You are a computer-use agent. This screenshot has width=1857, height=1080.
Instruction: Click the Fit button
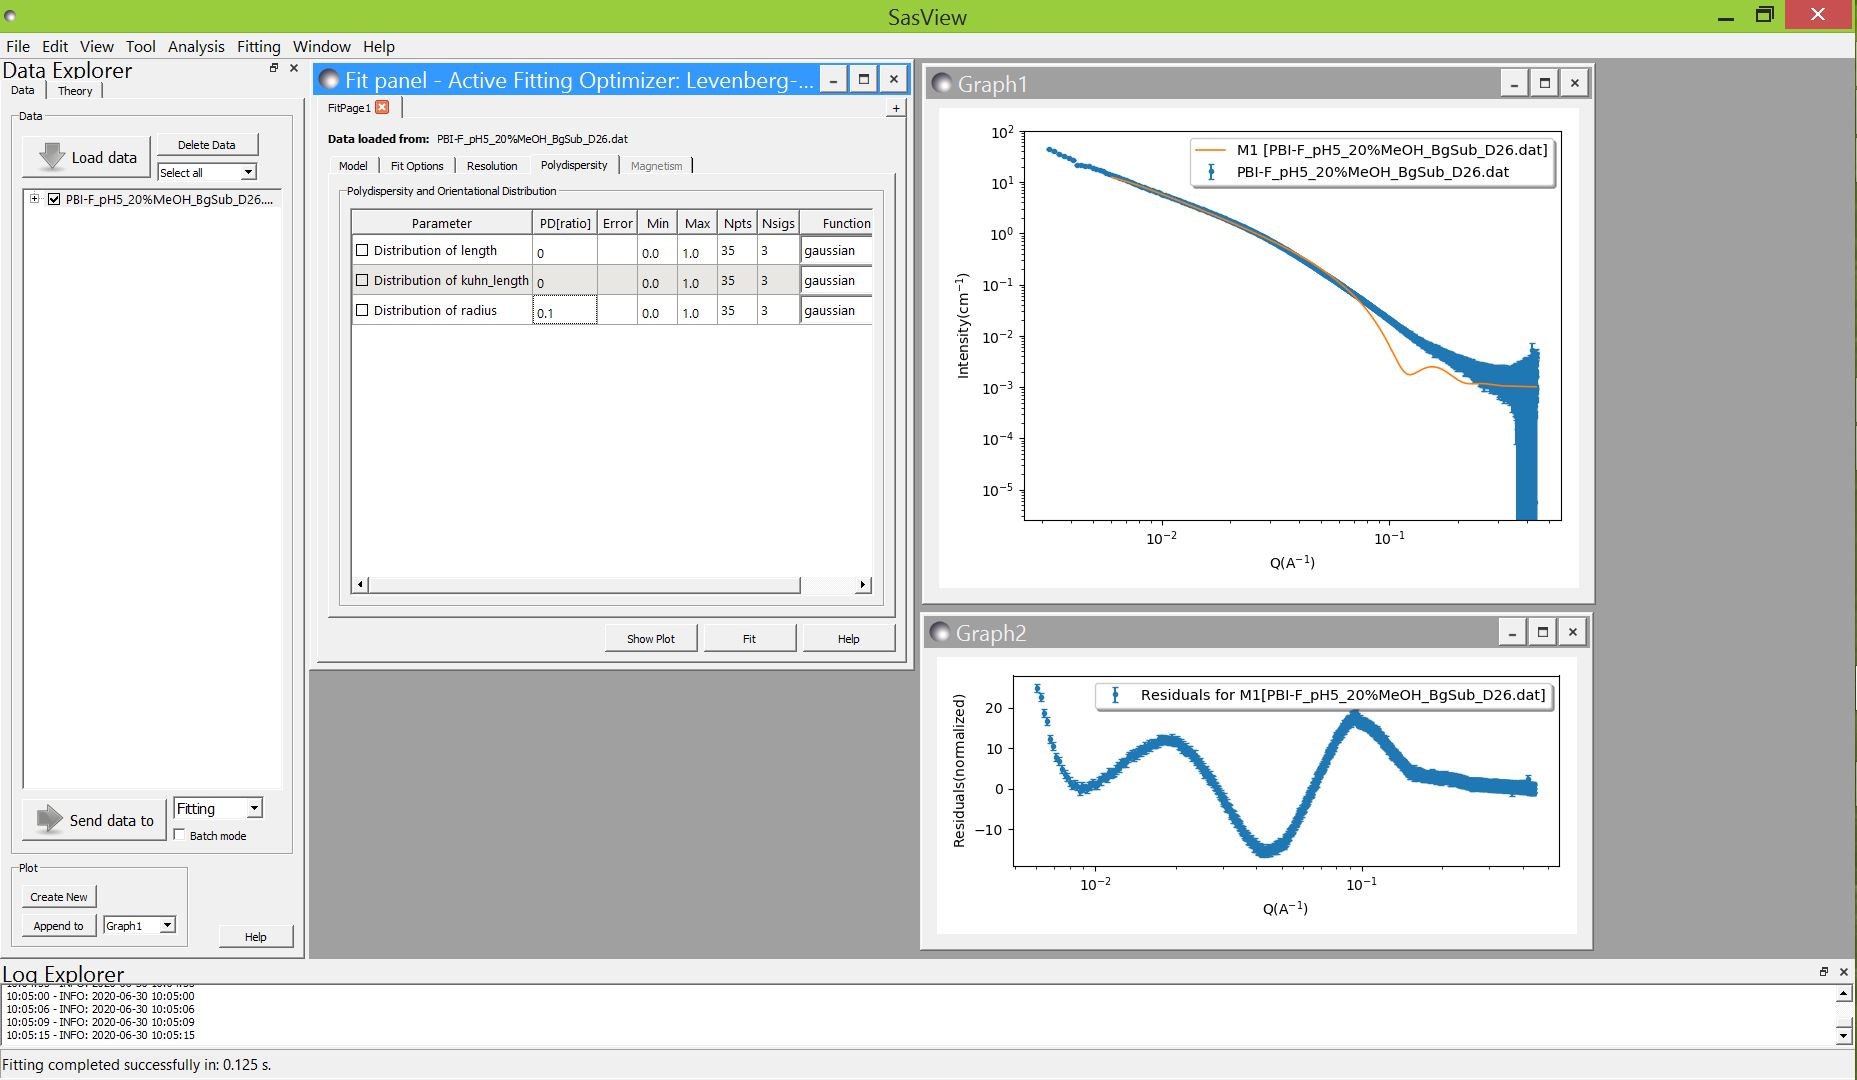tap(749, 639)
